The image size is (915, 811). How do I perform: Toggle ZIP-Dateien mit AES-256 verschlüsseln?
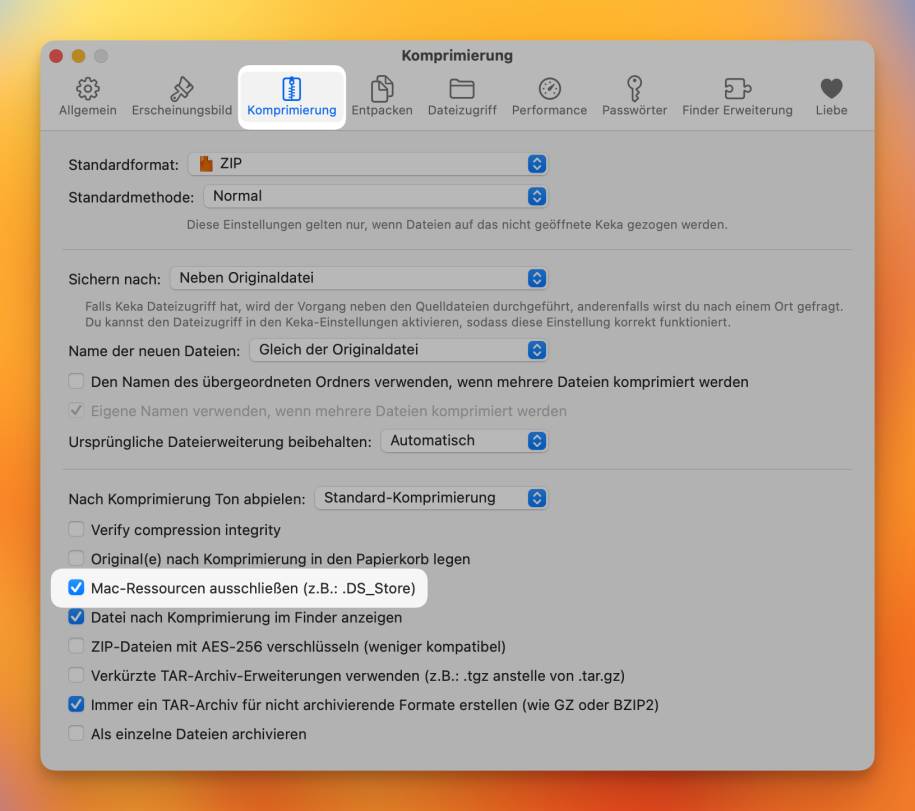point(76,646)
